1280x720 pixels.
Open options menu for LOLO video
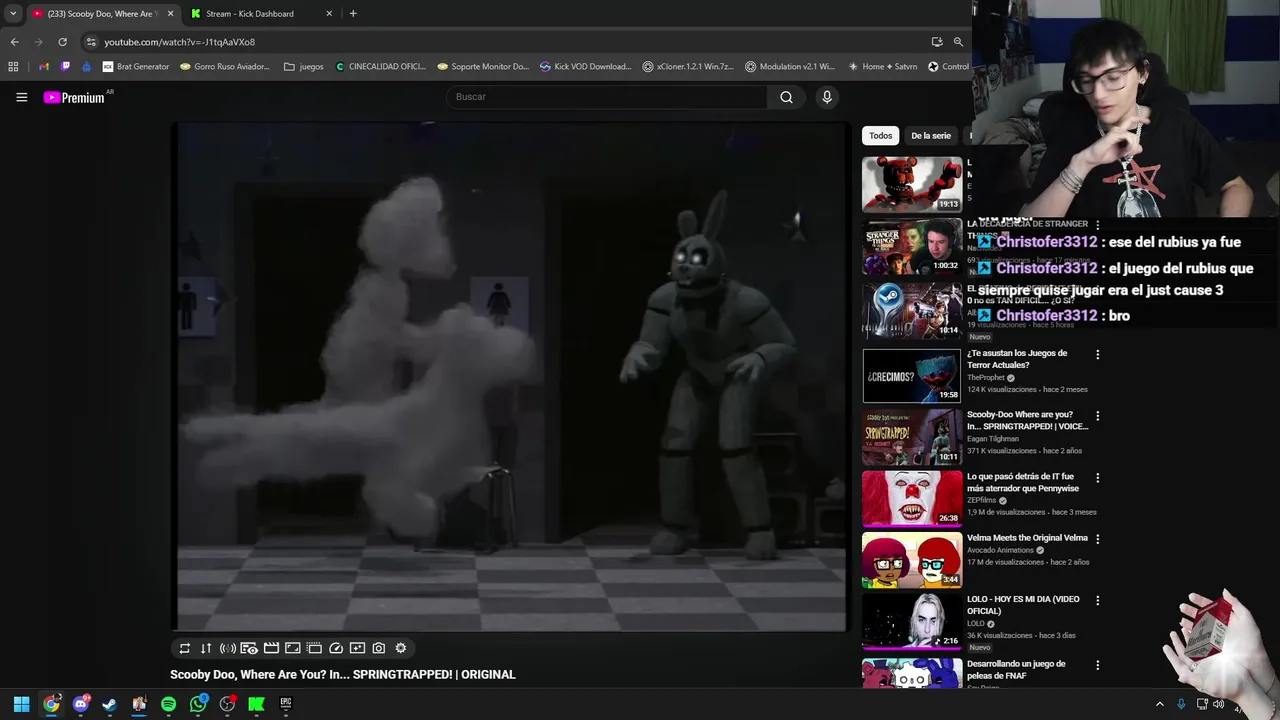[1097, 600]
